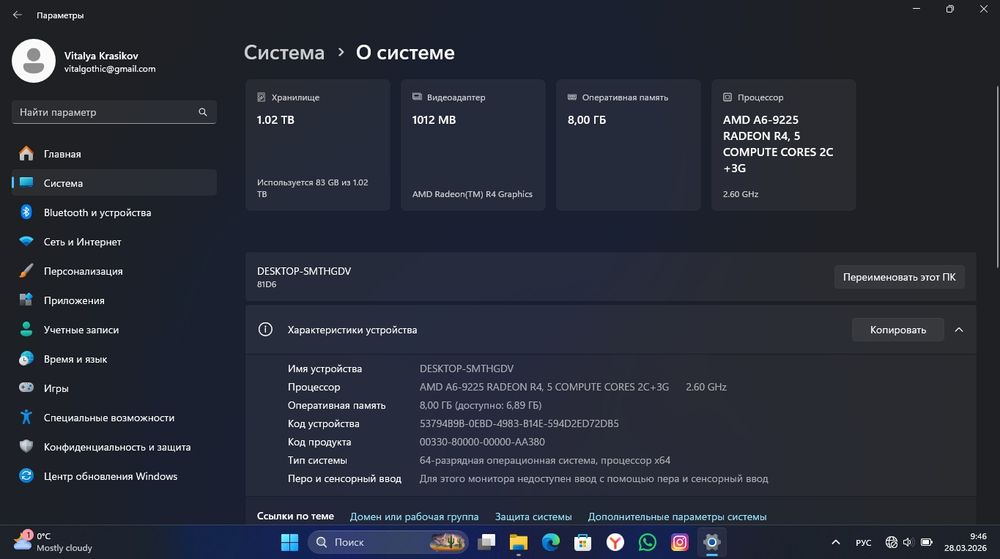
Task: Open Microsoft Edge from taskbar
Action: [550, 542]
